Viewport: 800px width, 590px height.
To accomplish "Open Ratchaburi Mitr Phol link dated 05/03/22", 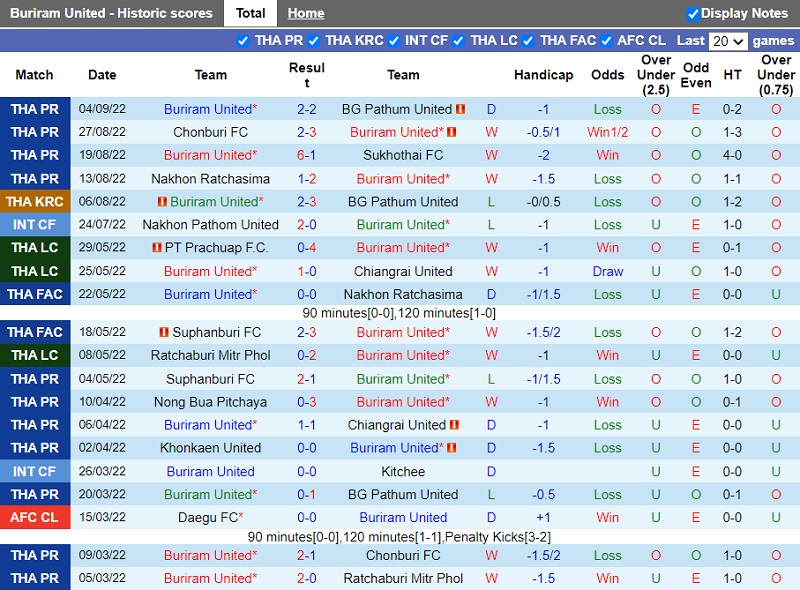I will click(x=403, y=578).
